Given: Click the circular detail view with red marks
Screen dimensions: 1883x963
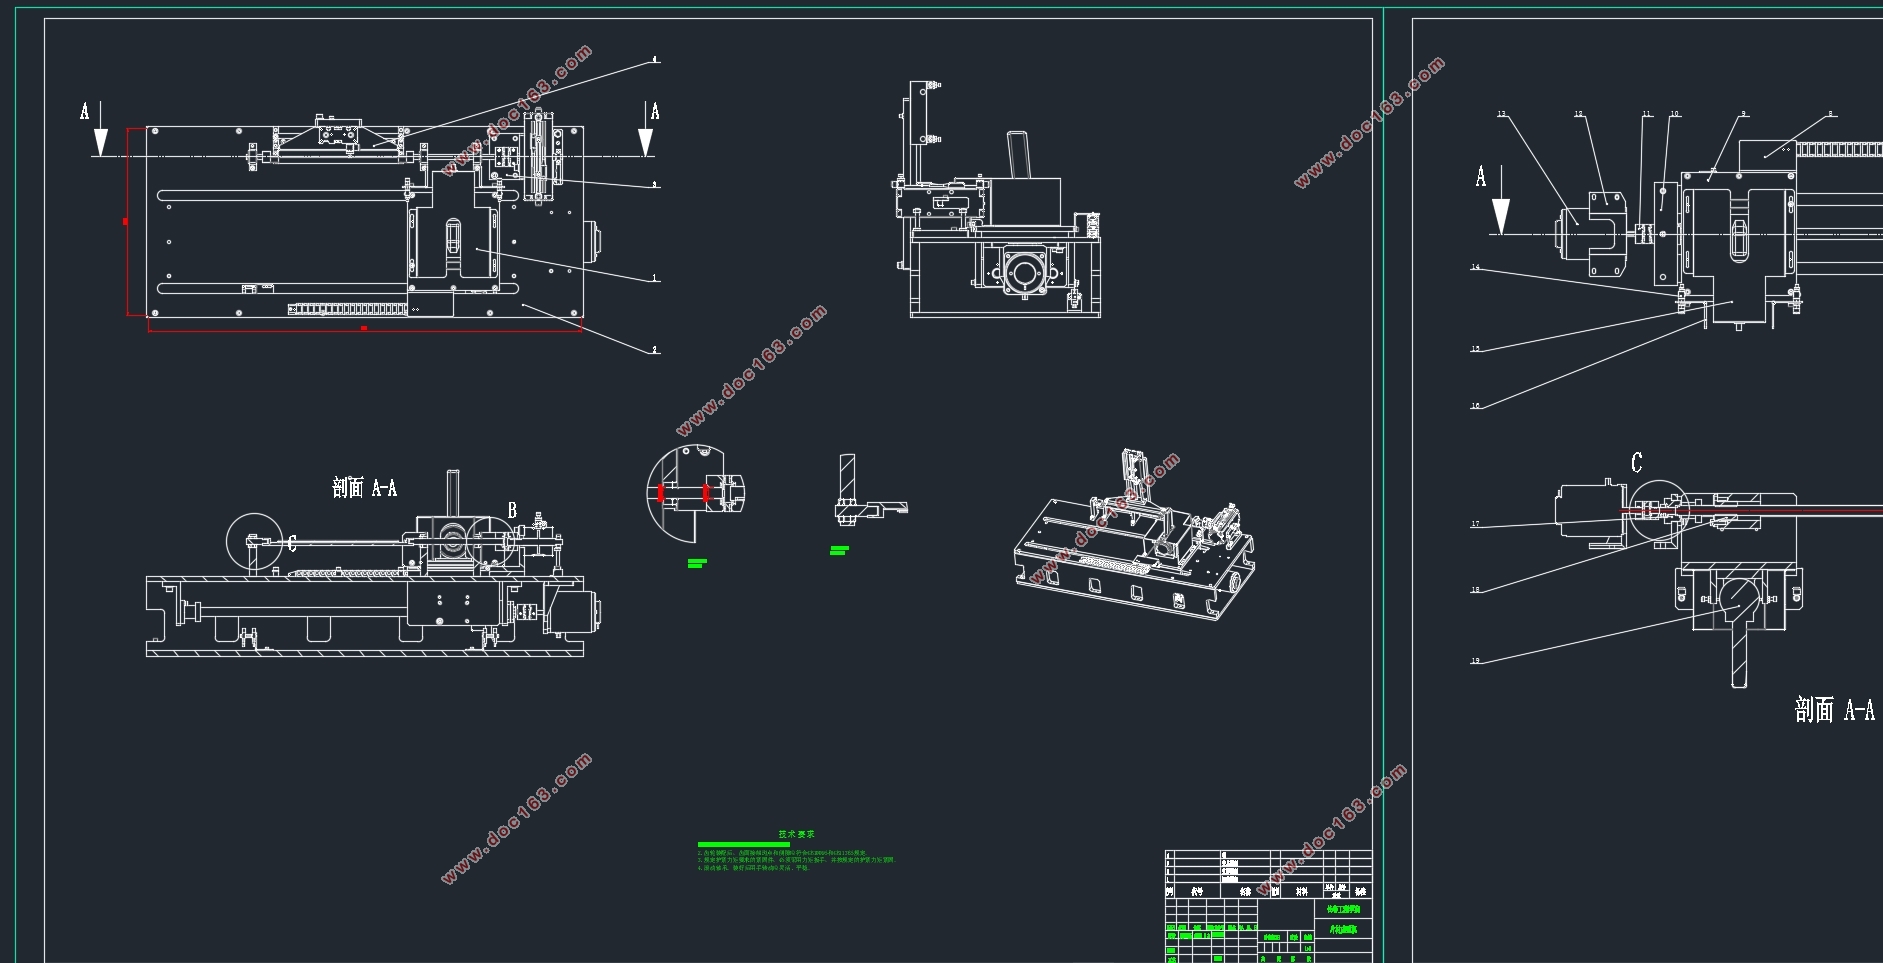Looking at the screenshot, I should (x=696, y=493).
